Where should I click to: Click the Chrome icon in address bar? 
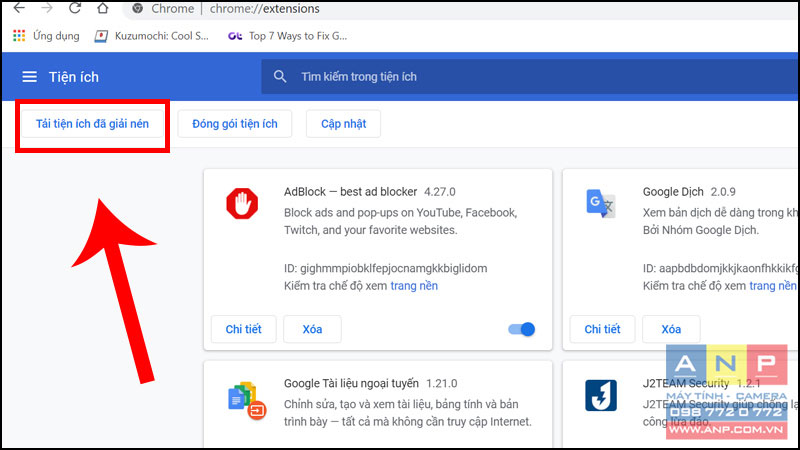(138, 9)
